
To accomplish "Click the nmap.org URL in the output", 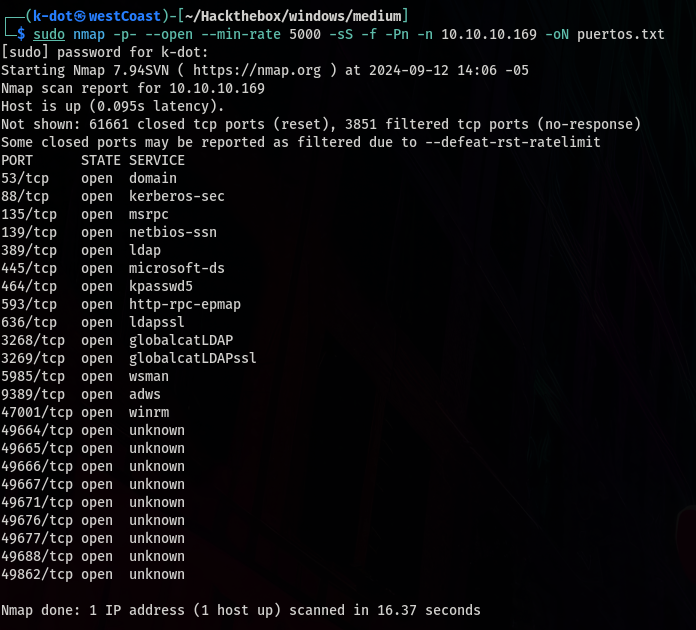I will (x=257, y=71).
